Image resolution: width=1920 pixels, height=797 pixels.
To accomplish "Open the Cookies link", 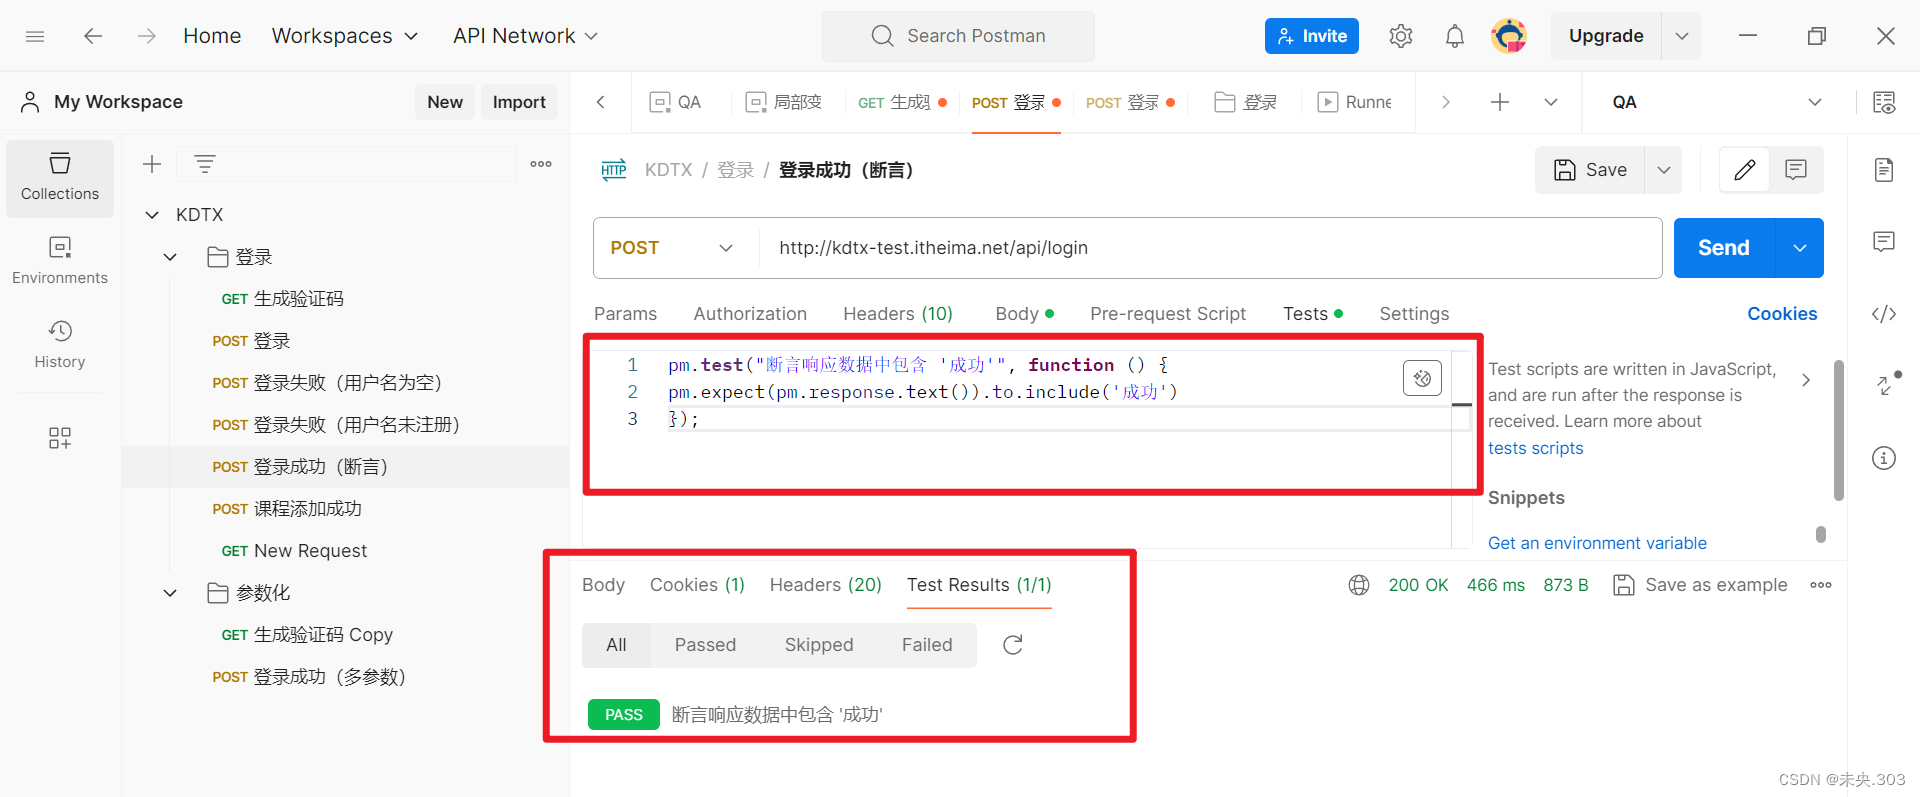I will coord(1782,314).
